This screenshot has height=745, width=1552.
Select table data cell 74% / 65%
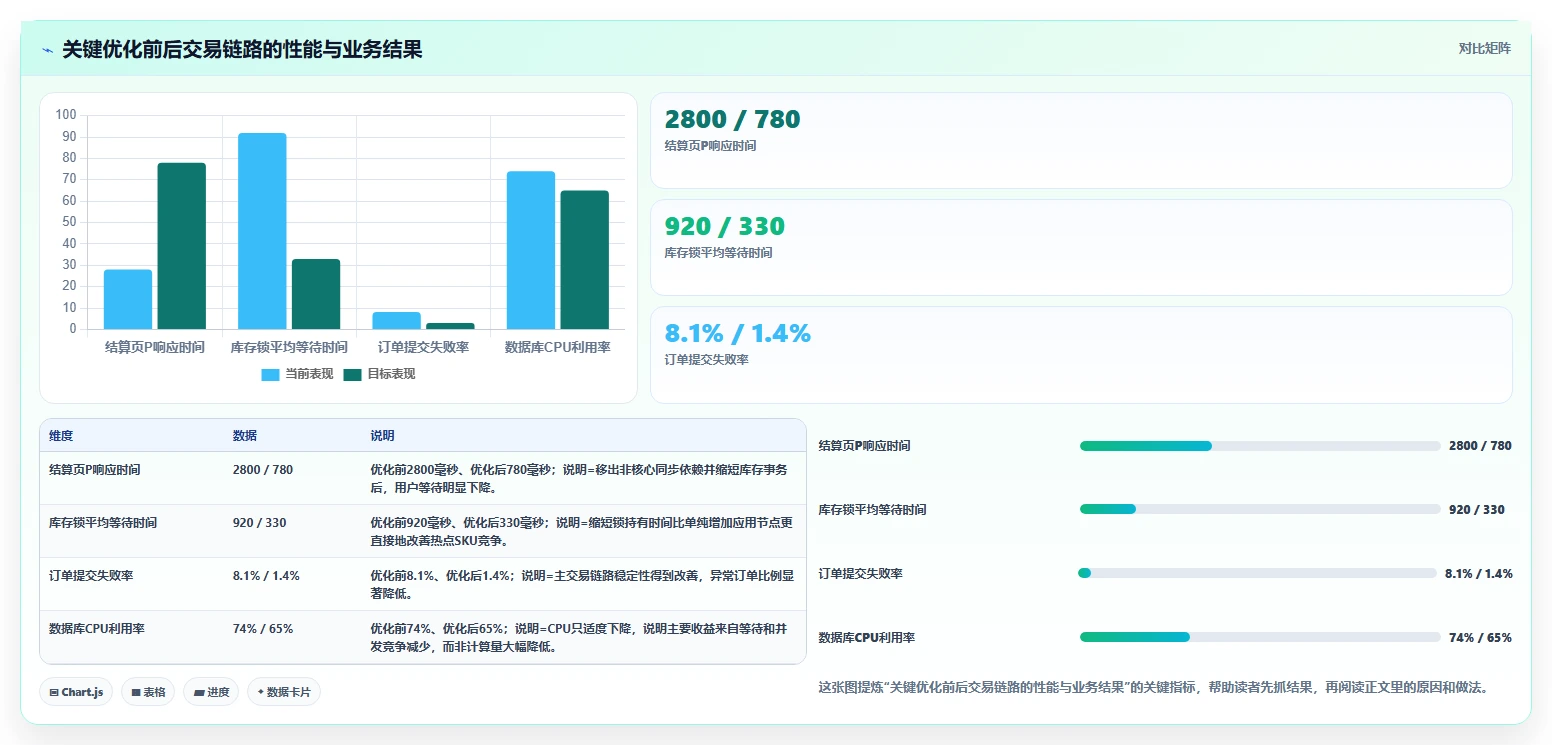(263, 628)
